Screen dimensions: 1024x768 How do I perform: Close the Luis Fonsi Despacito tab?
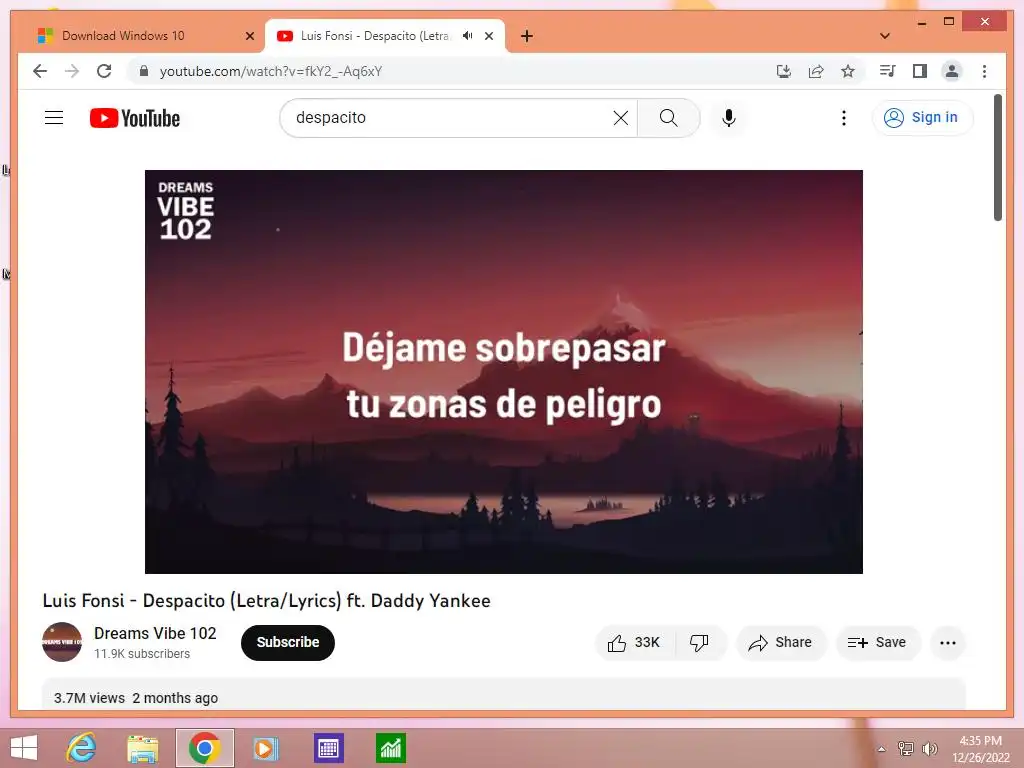point(488,36)
